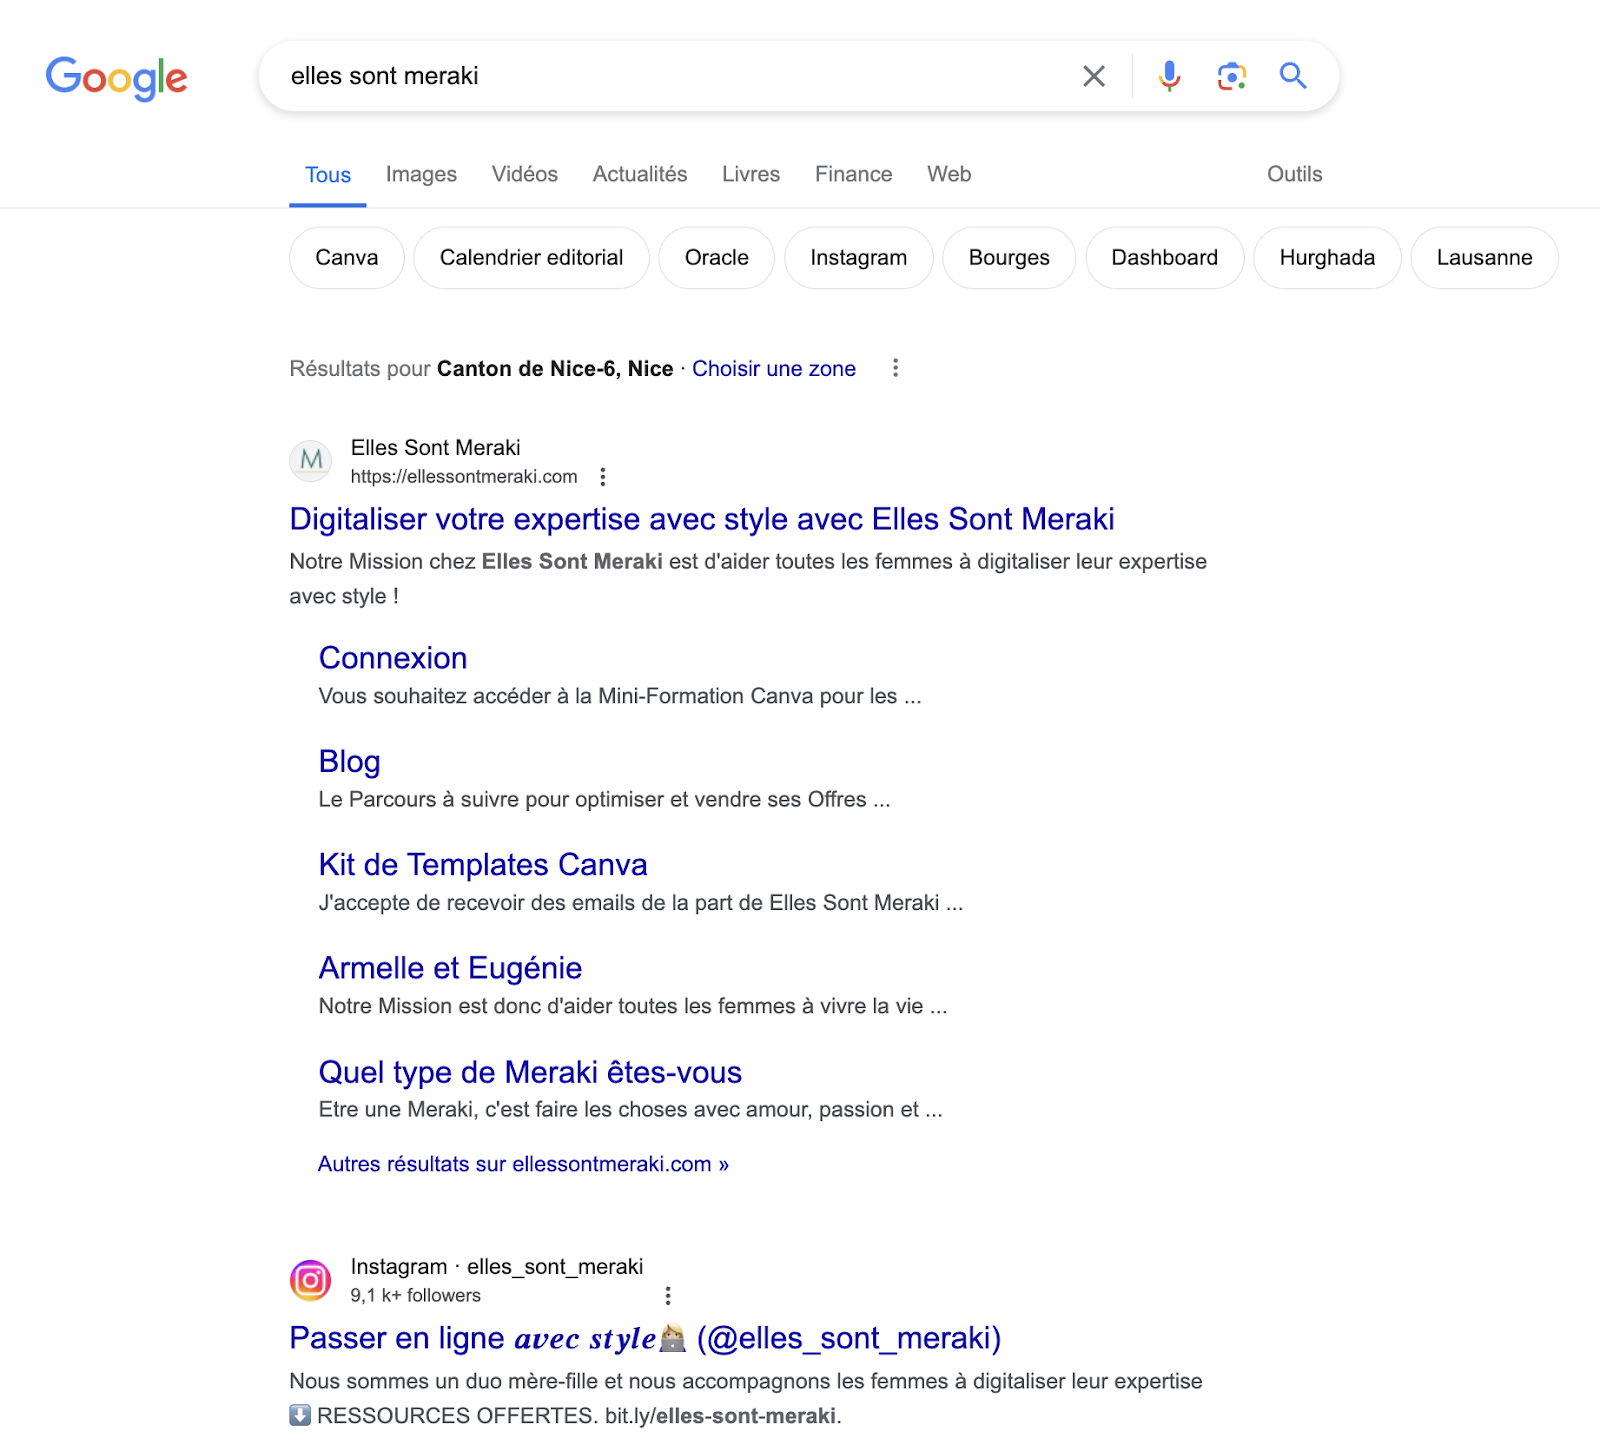Click snippet Le Parcours à suivre pour optimiser

604,800
